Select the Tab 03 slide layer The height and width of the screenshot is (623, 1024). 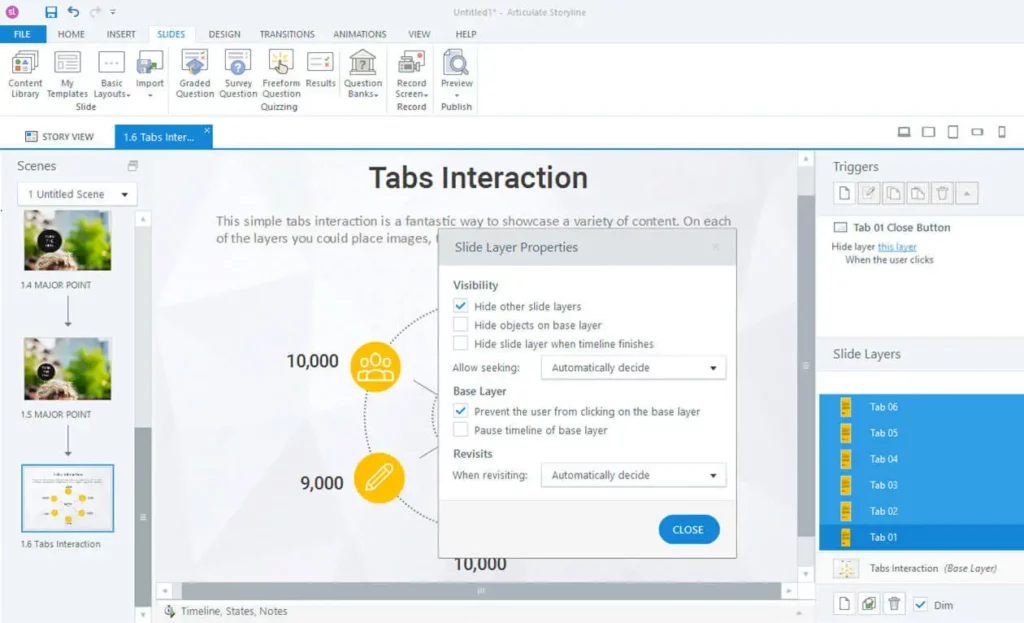click(x=883, y=485)
